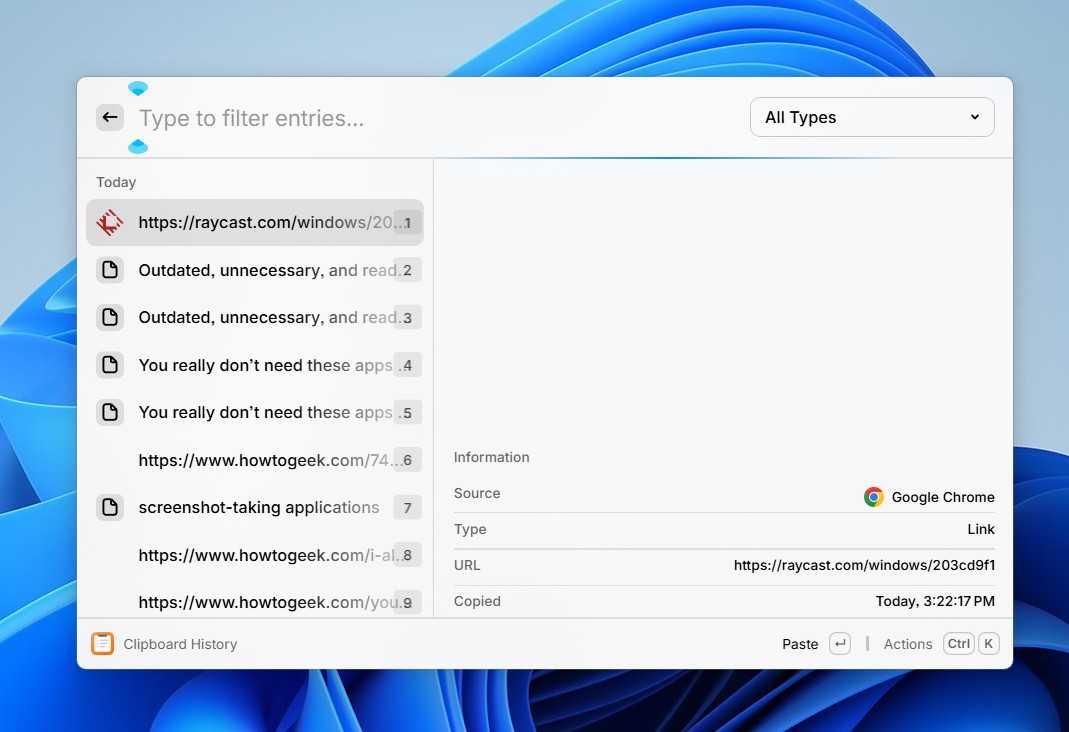Screen dimensions: 1069x732
Task: Click the document icon beside 'screenshot-taking applications'
Action: click(x=110, y=507)
